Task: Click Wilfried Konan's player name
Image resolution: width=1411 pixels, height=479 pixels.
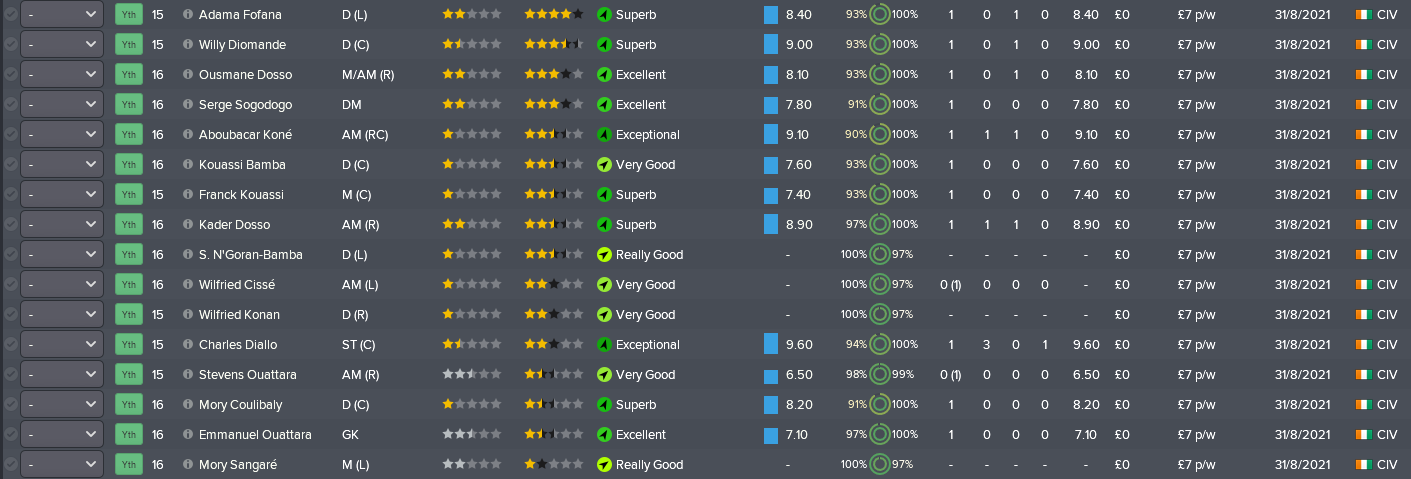Action: click(x=239, y=315)
